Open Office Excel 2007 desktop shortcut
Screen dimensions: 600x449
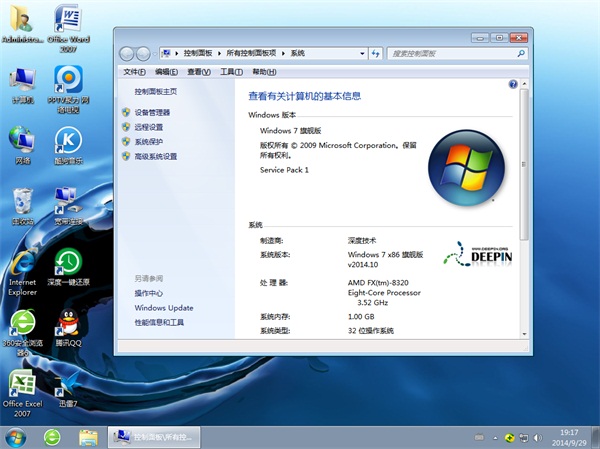(x=22, y=393)
